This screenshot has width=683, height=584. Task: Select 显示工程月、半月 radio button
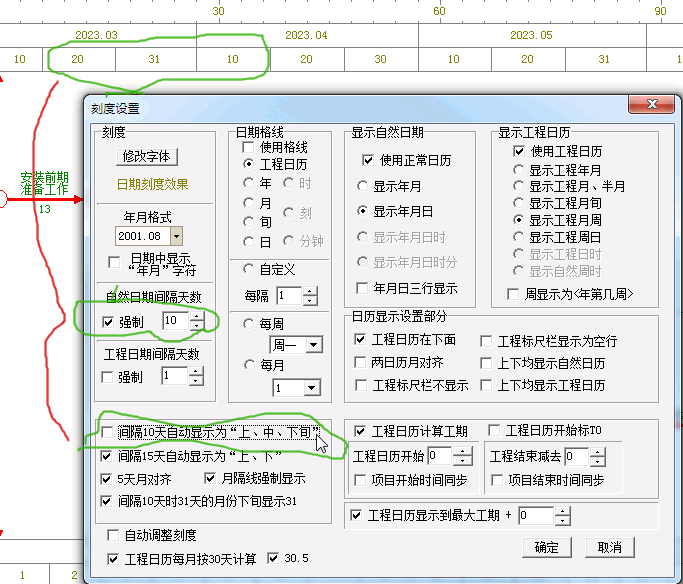(518, 186)
